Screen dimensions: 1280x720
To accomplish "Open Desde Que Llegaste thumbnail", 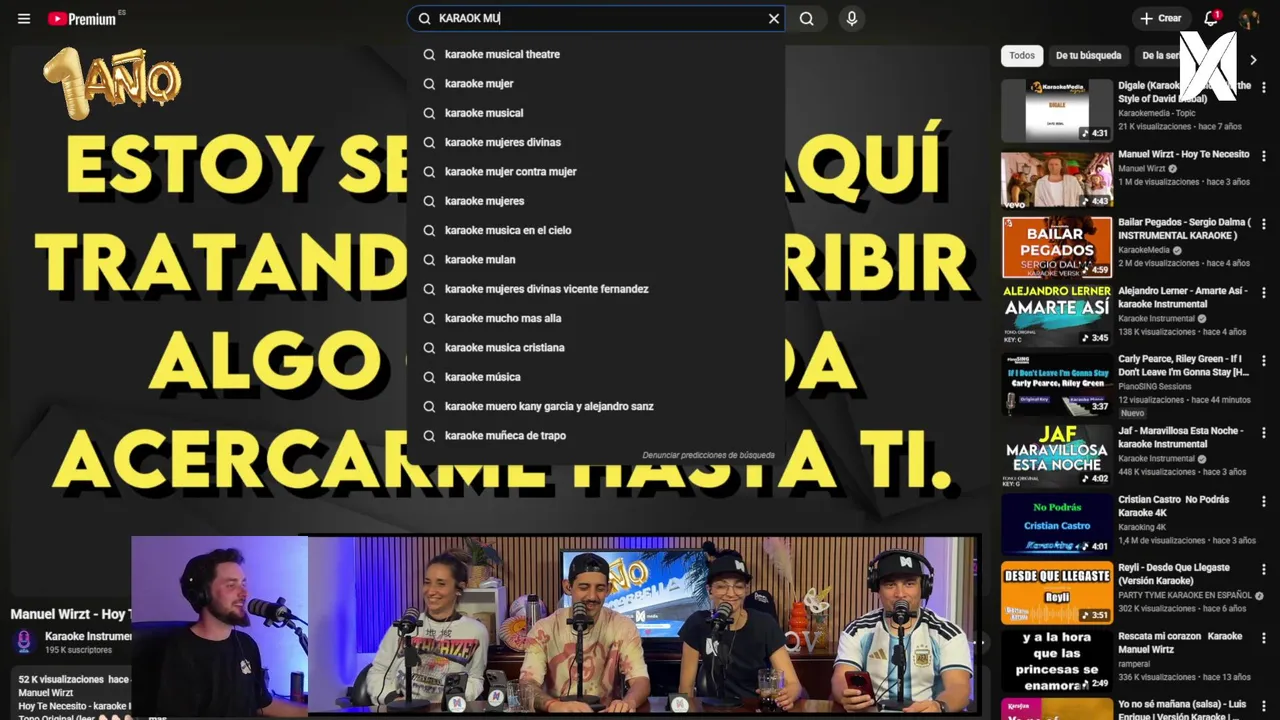I will [x=1057, y=593].
